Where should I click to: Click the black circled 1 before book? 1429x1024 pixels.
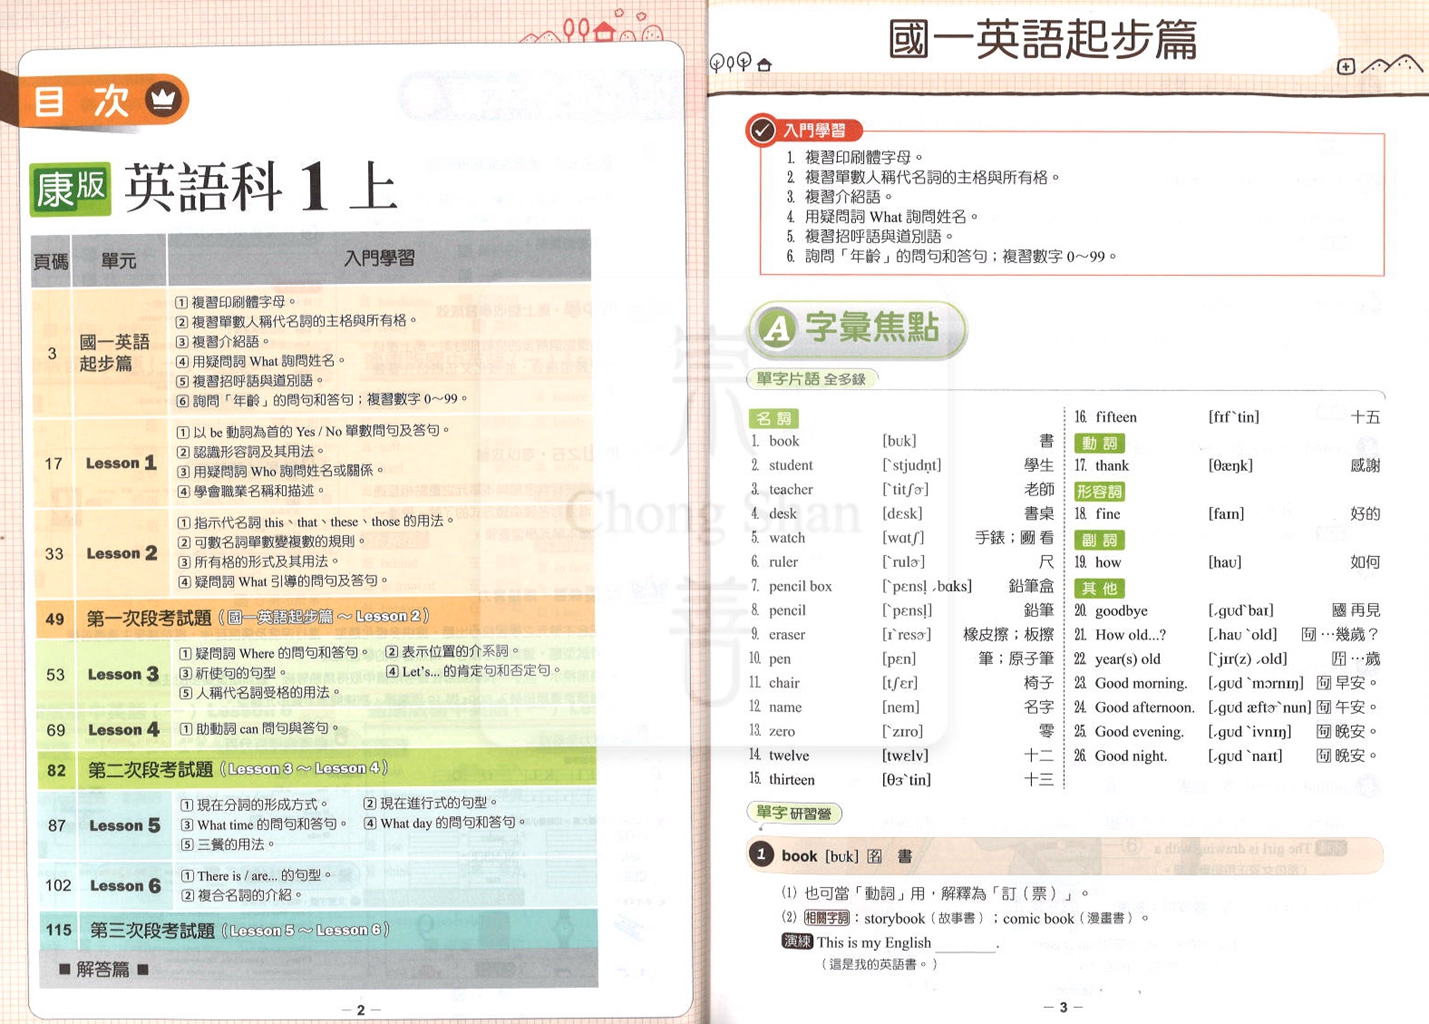tap(761, 855)
